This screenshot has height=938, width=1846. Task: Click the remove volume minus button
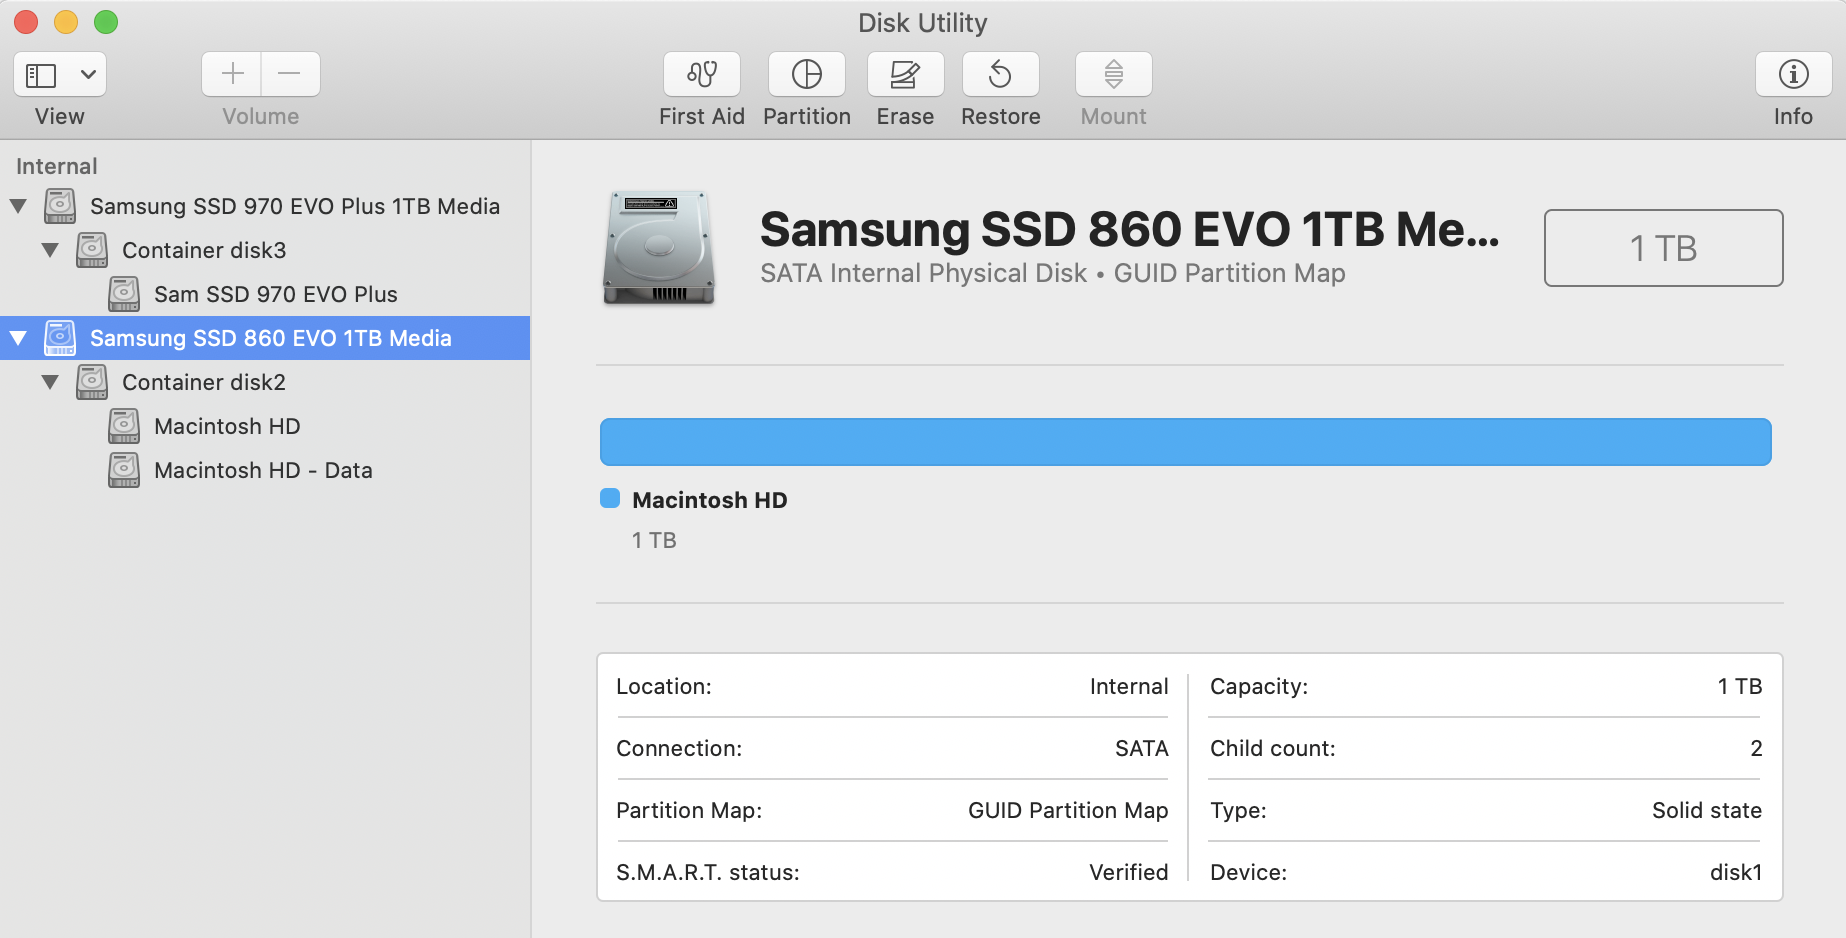tap(290, 74)
